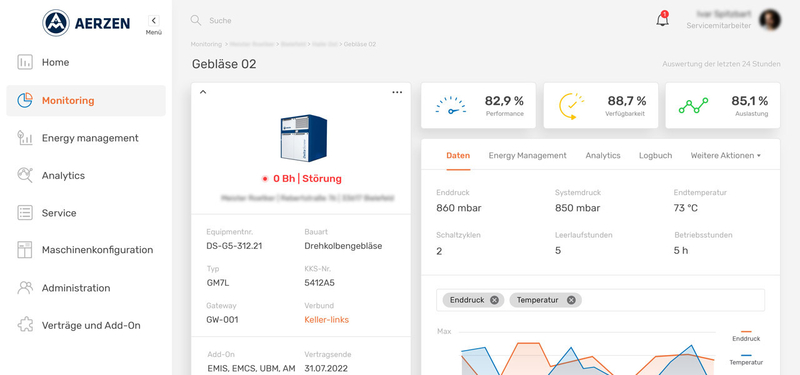Screen dimensions: 800x375
Task: Open the Home section icon
Action: click(x=25, y=62)
